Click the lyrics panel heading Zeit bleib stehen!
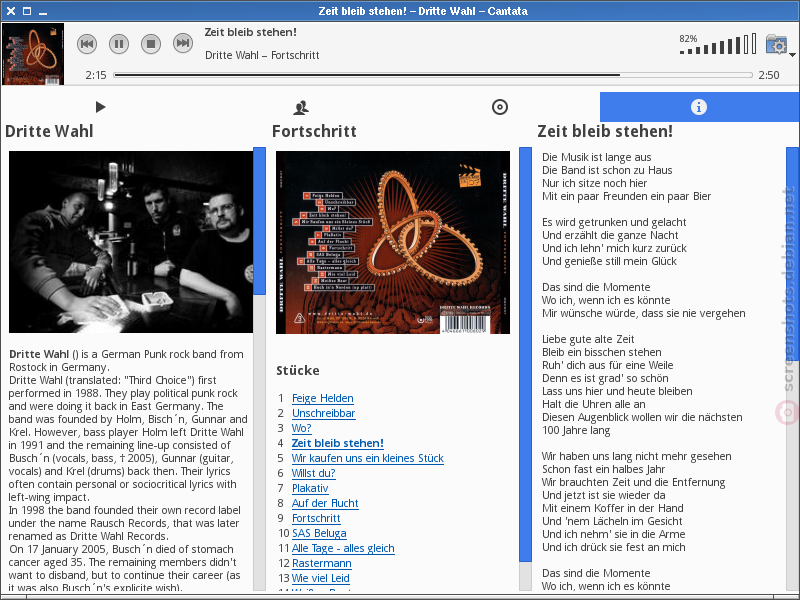Screen dimensions: 800x600 [x=605, y=131]
